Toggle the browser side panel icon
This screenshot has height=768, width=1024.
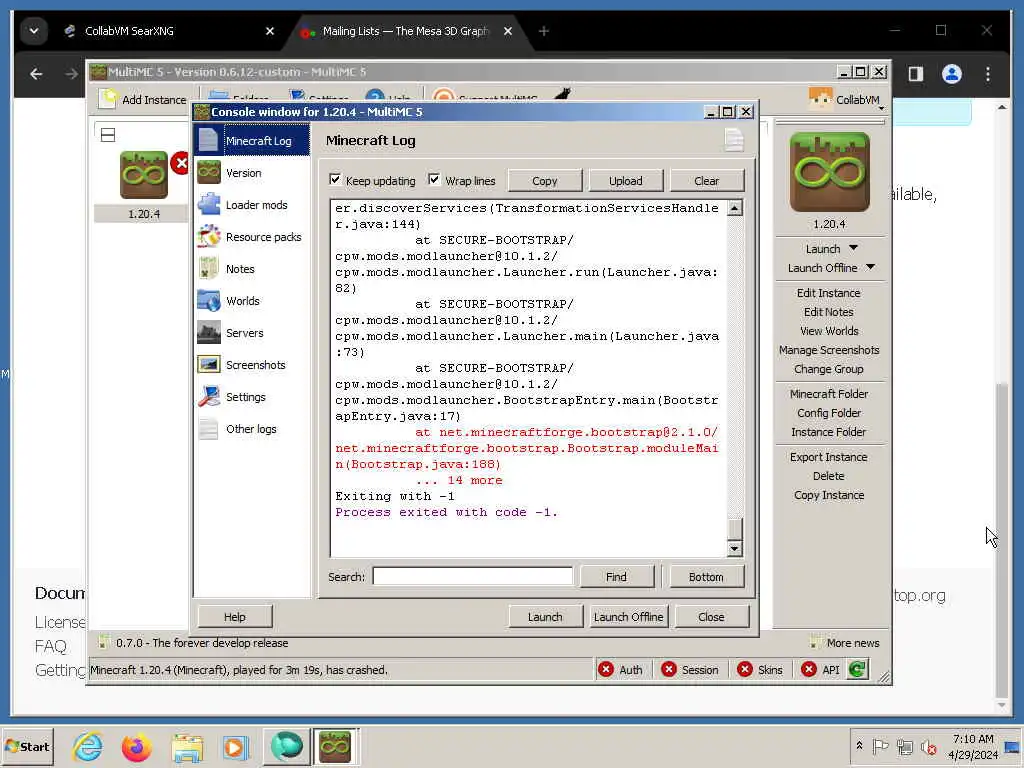(916, 74)
